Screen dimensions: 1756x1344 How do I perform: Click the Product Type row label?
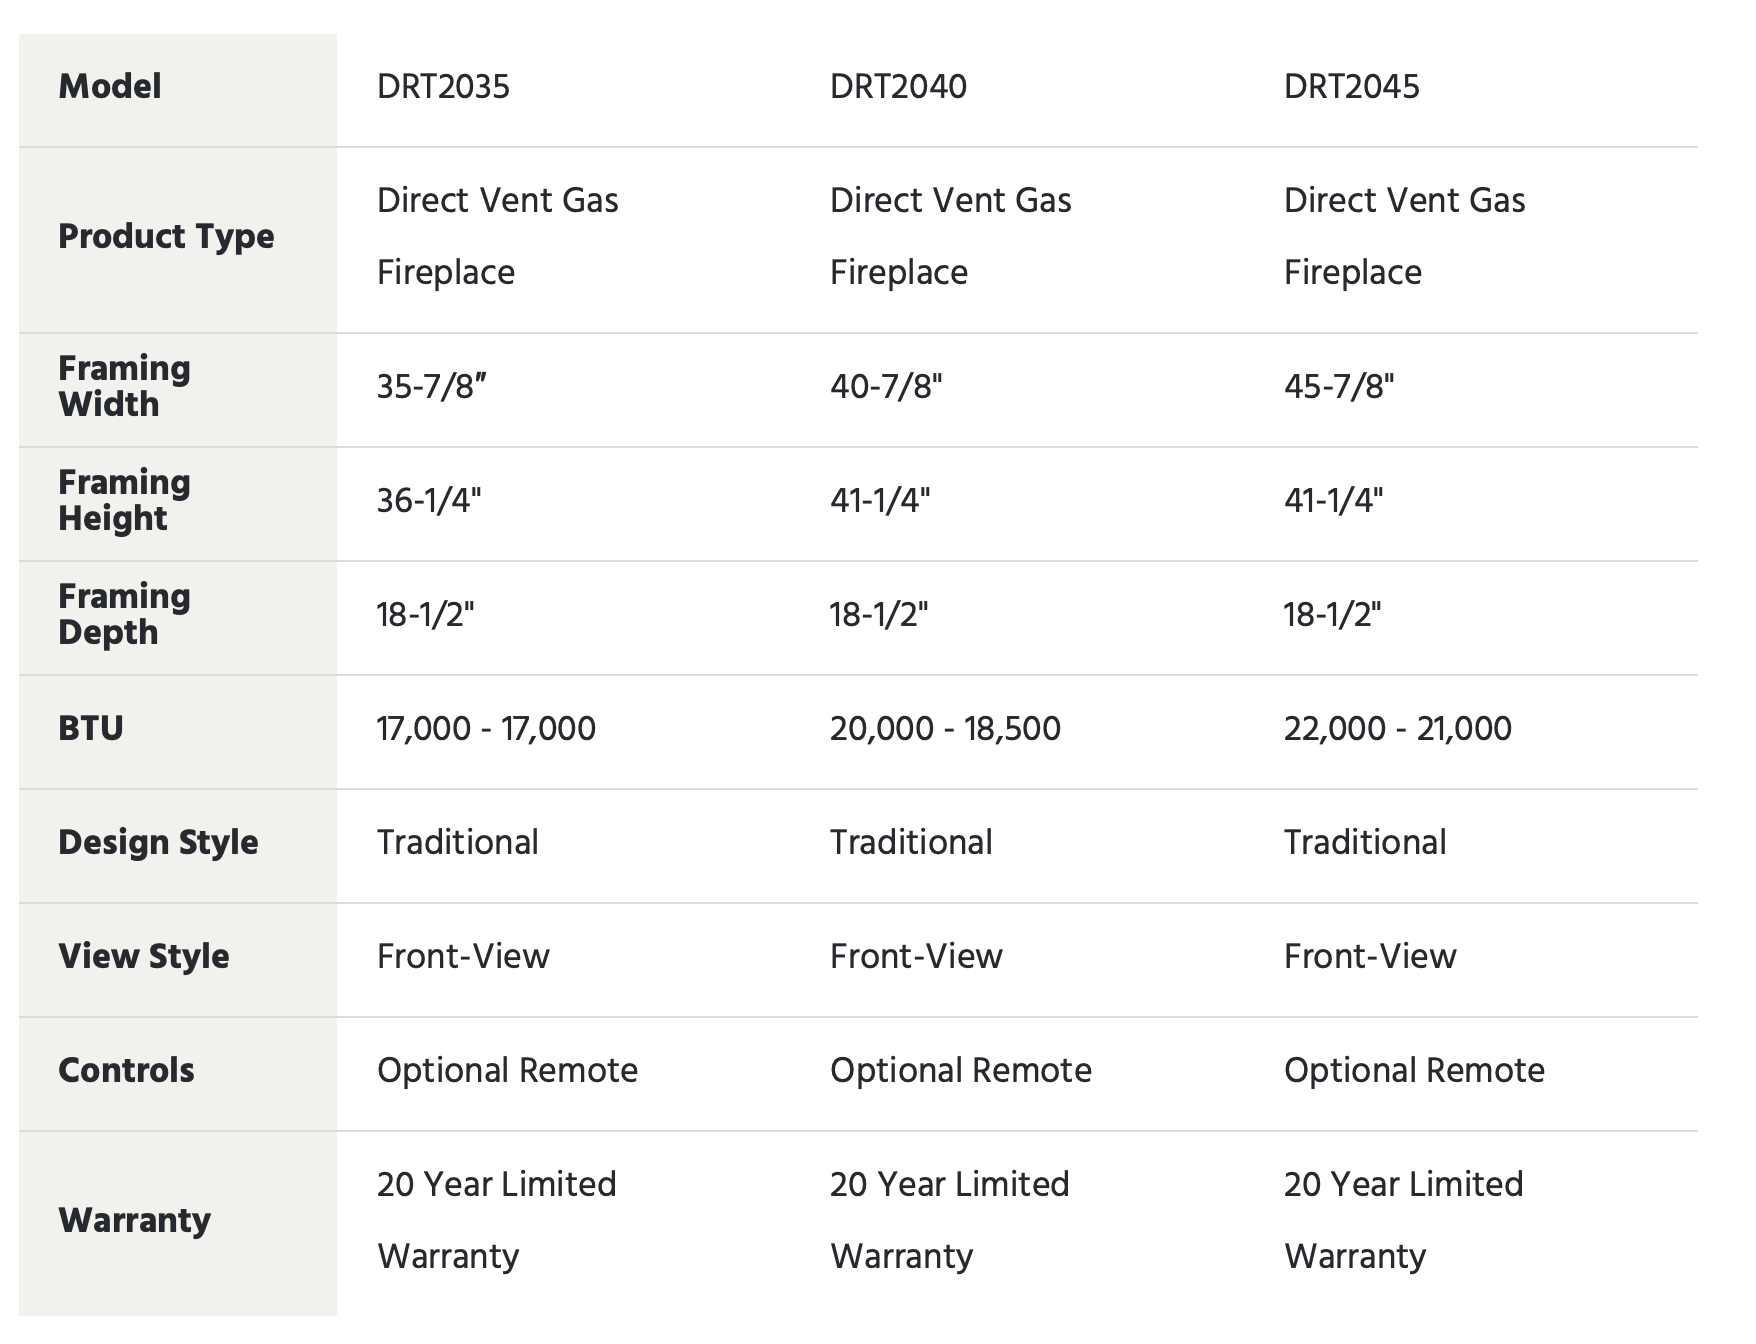coord(166,236)
